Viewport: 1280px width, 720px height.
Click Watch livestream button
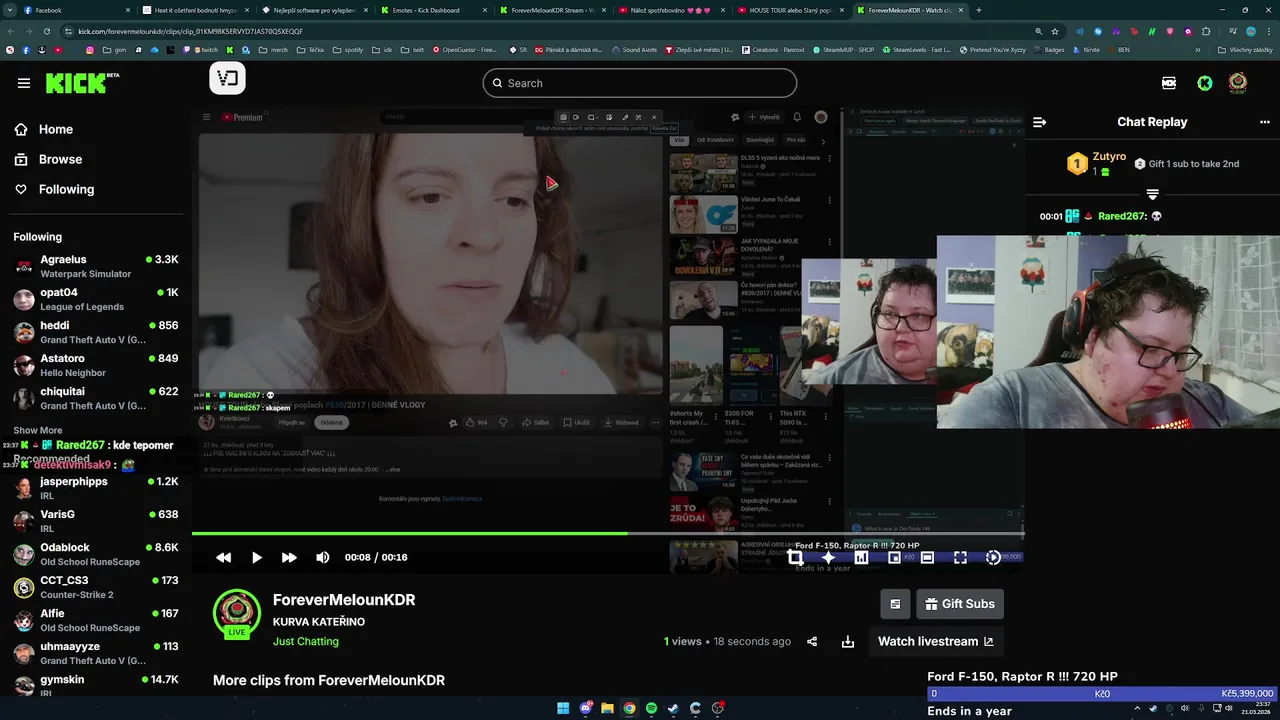tap(936, 642)
